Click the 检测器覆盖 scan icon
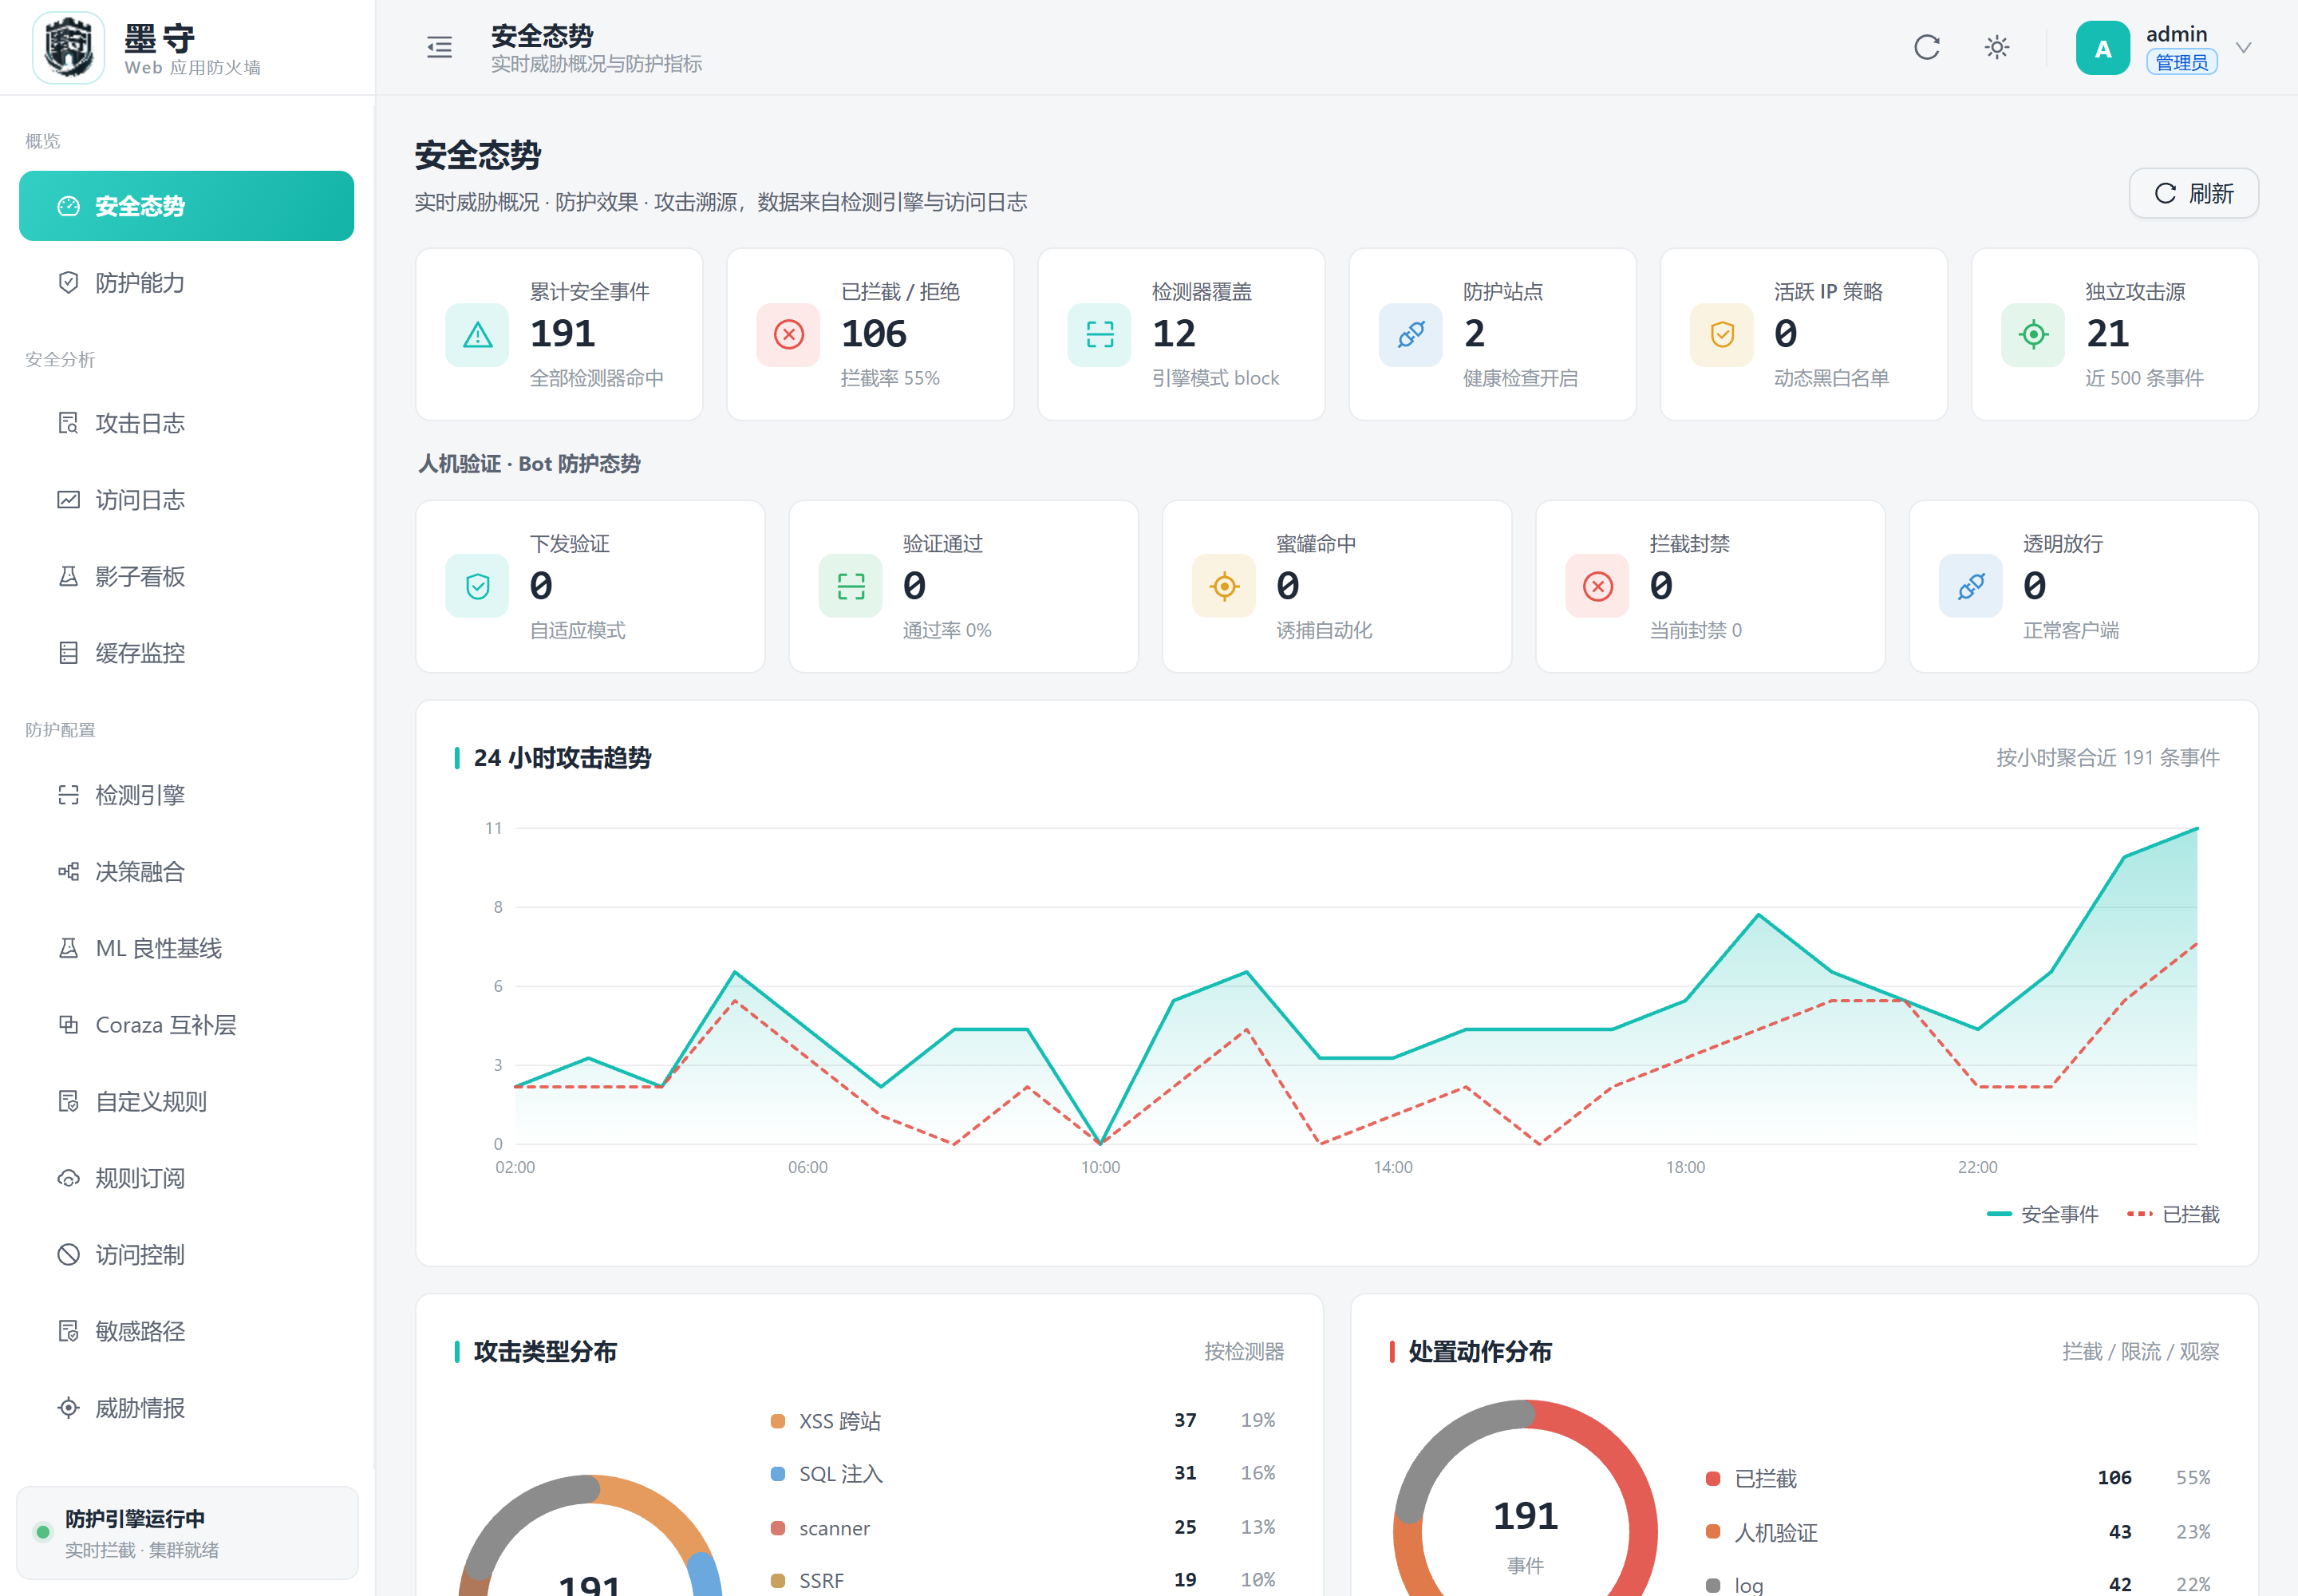Image resolution: width=2298 pixels, height=1596 pixels. 1100,335
